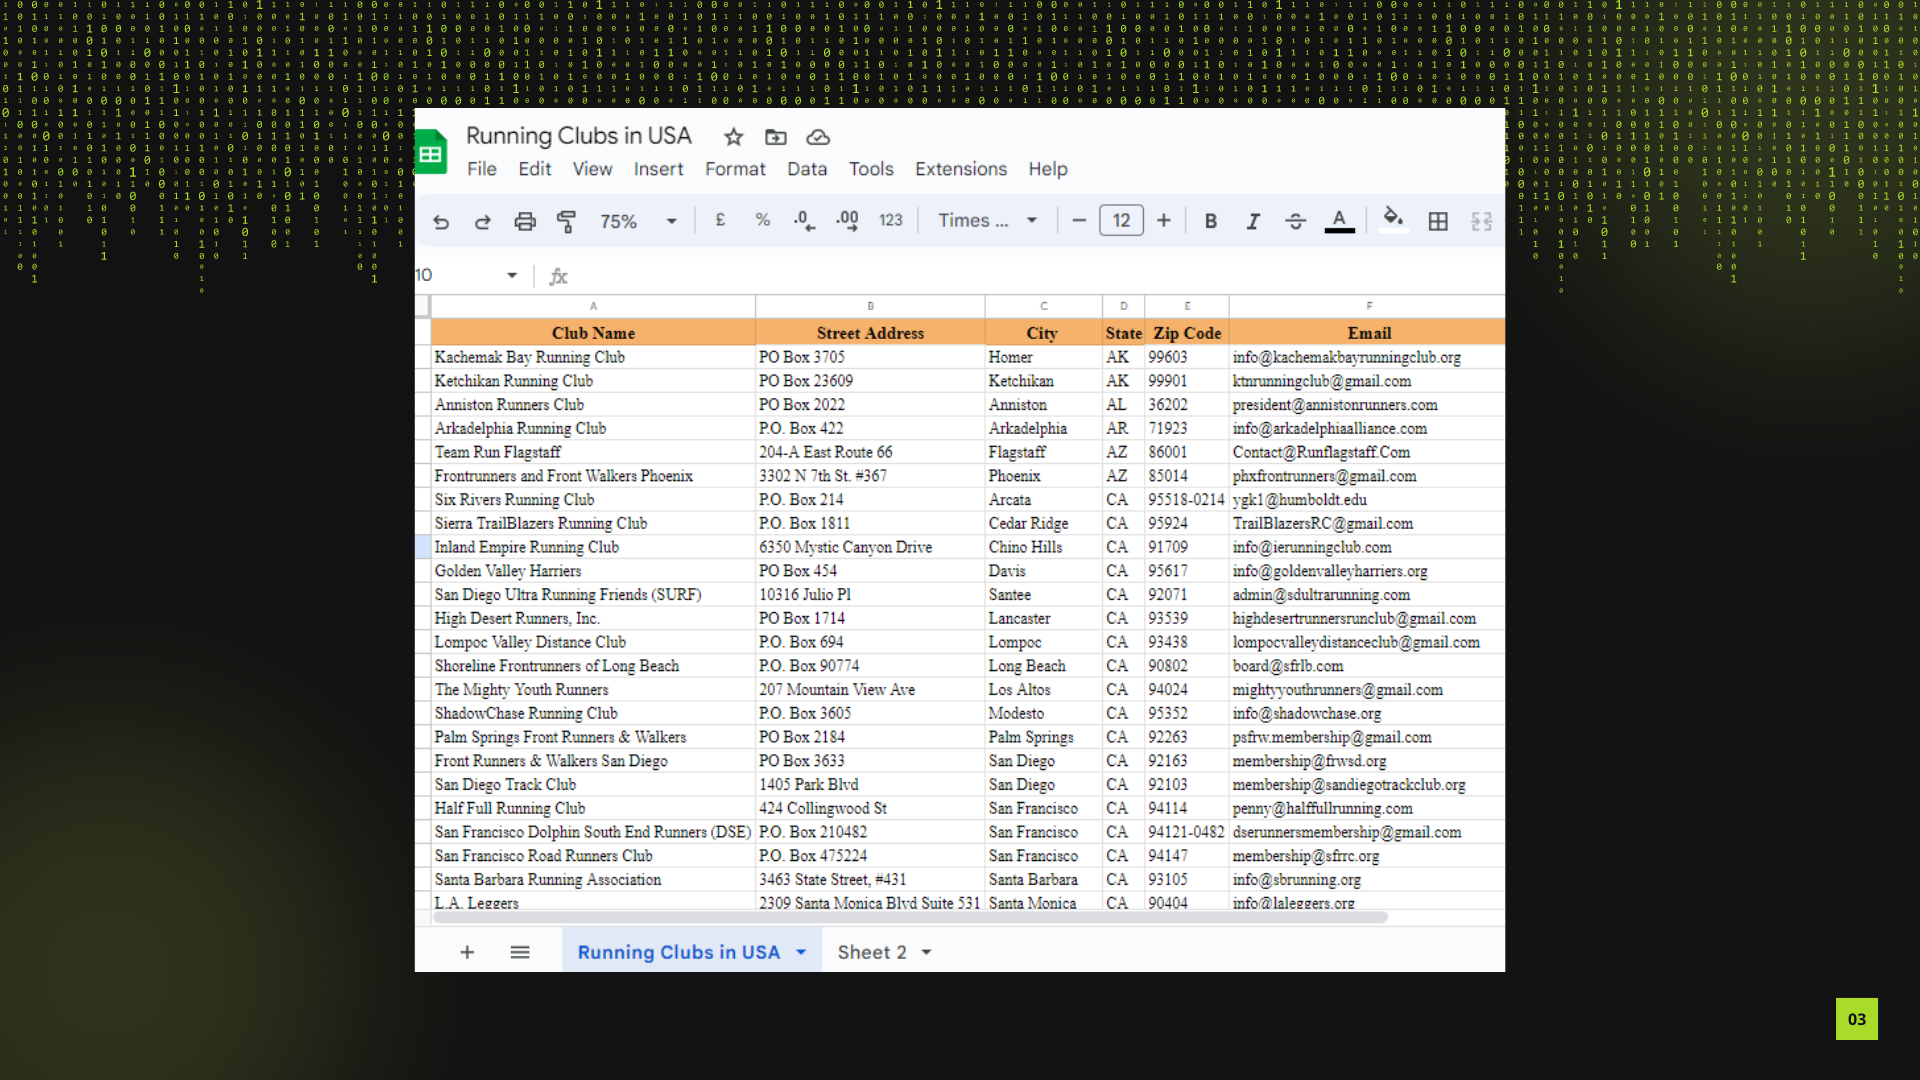This screenshot has width=1920, height=1080.
Task: Select the Street Address header cell
Action: tap(870, 333)
